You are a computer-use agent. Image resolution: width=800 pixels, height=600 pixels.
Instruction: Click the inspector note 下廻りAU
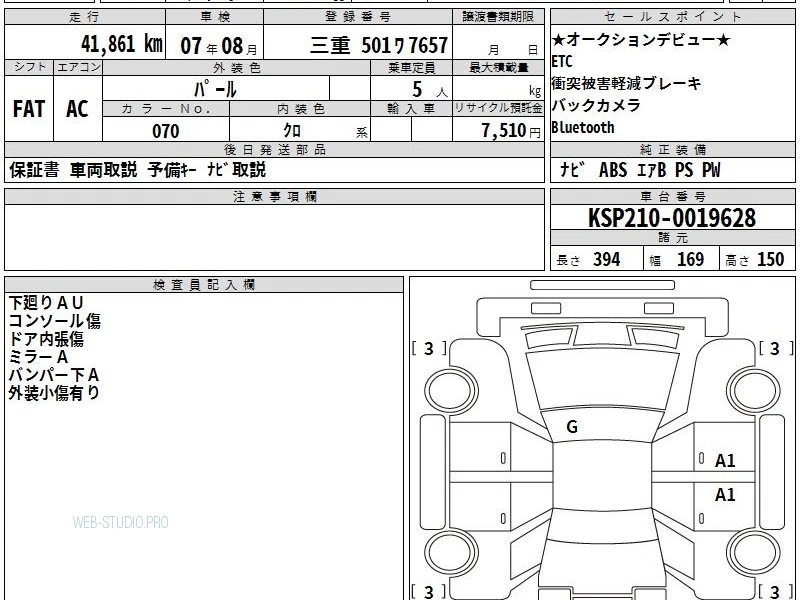coord(46,303)
